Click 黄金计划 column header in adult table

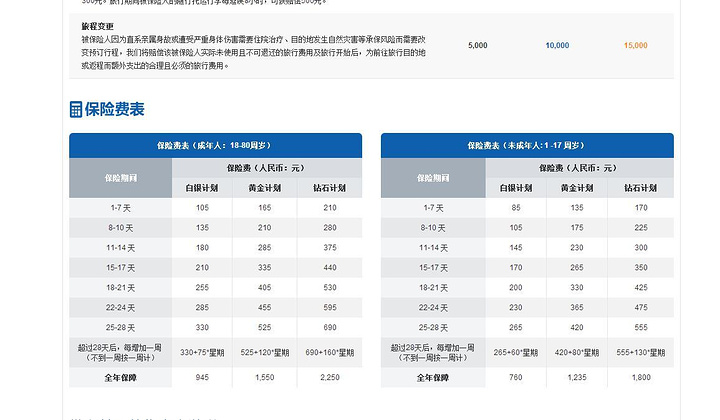[265, 187]
